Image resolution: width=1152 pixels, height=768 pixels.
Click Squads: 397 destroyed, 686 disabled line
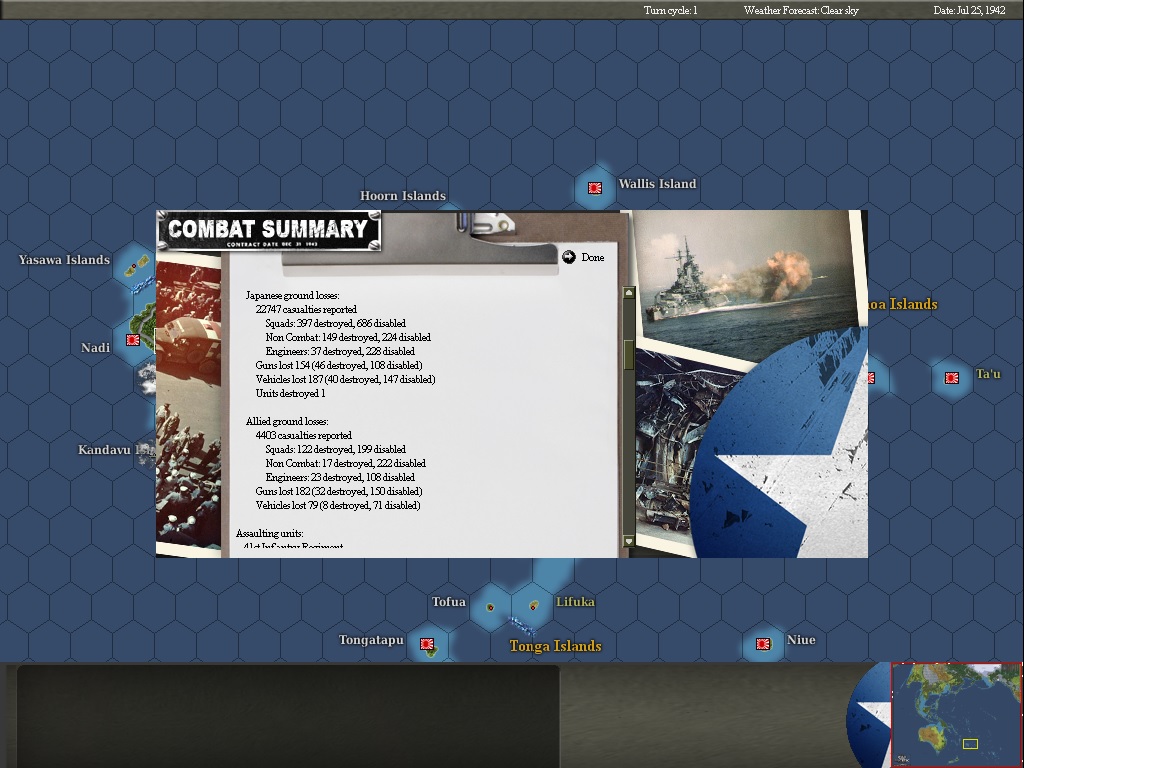(336, 323)
